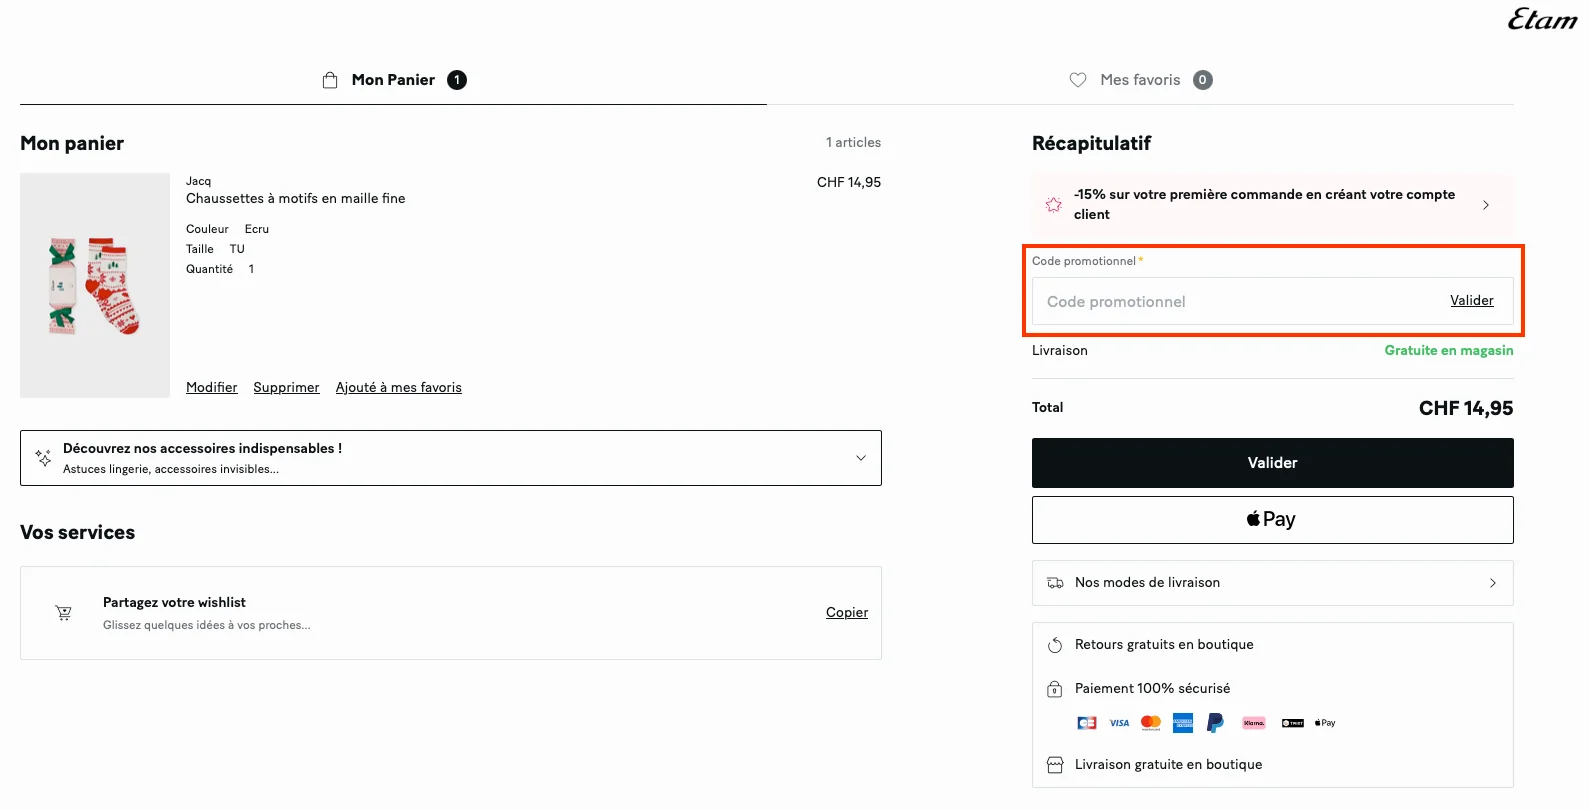Click the Etam logo
This screenshot has height=810, width=1589.
pyautogui.click(x=1542, y=19)
